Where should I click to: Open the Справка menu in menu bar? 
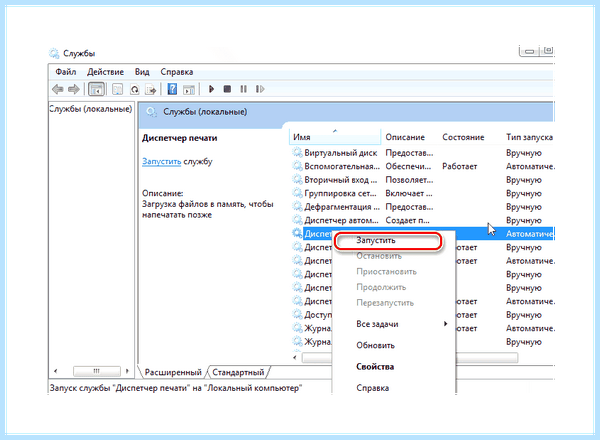(176, 72)
